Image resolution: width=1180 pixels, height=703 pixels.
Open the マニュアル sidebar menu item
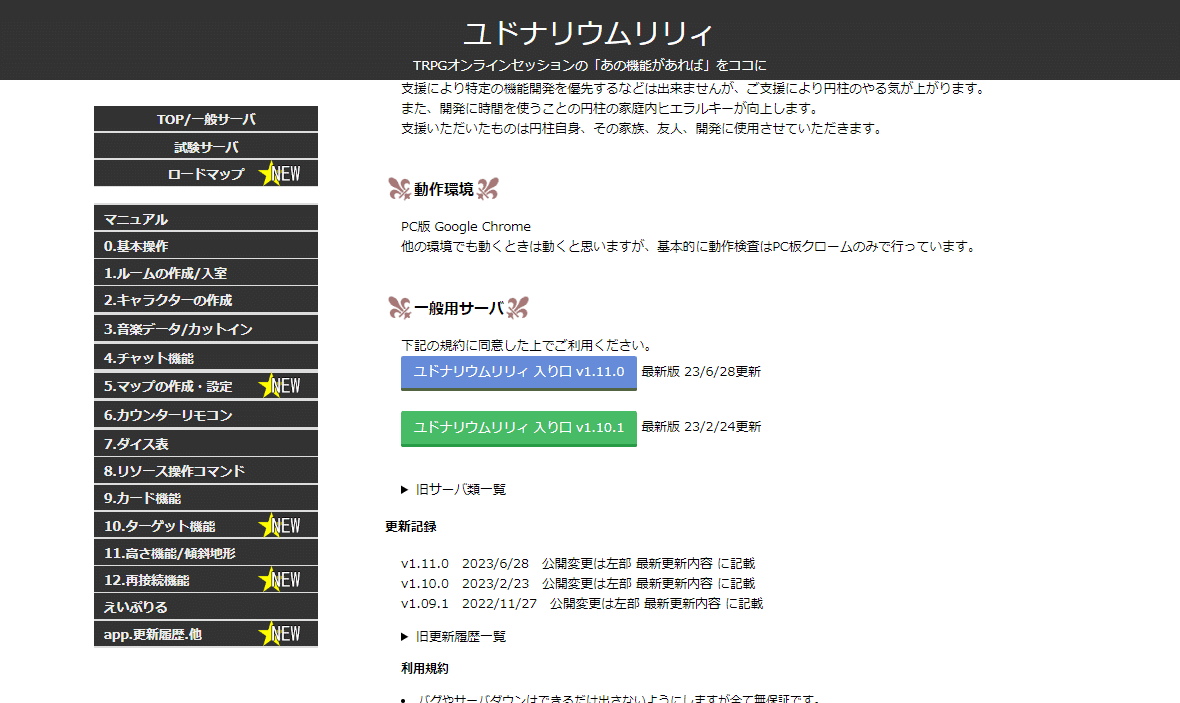point(205,217)
